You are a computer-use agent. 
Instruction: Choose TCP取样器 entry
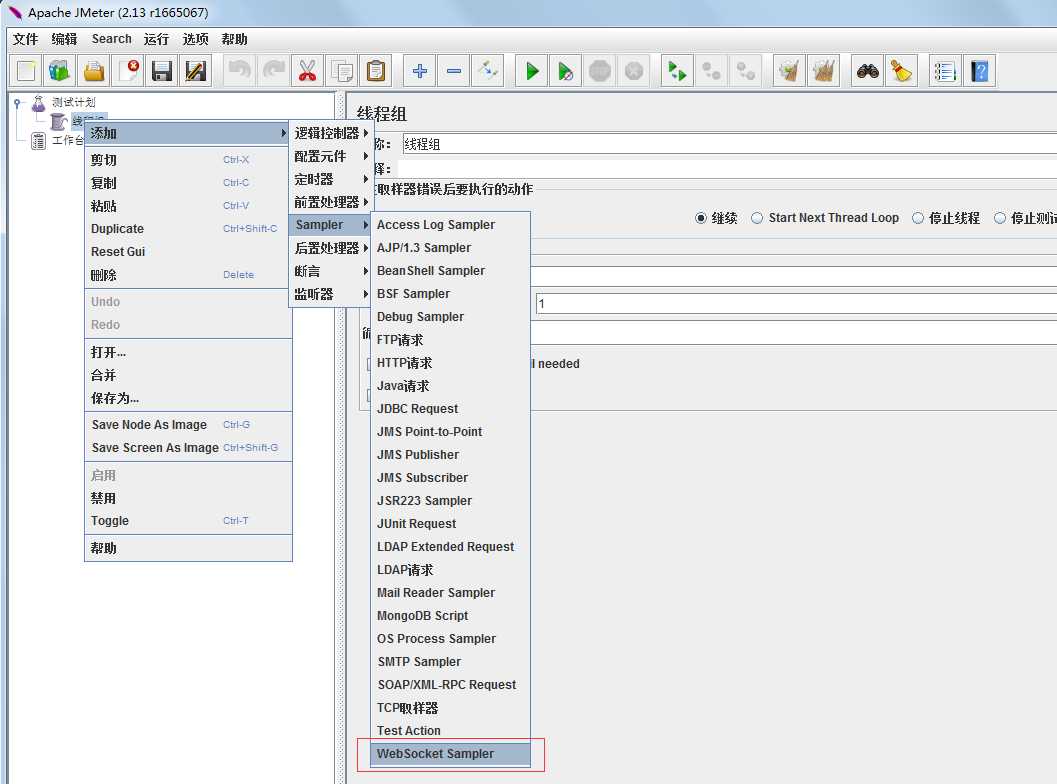[450, 708]
